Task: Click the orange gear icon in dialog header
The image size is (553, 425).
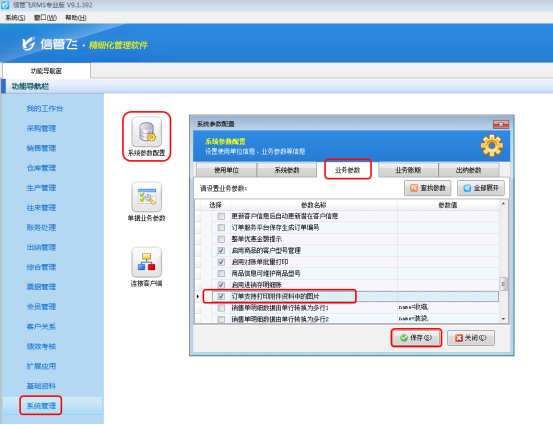Action: click(492, 146)
